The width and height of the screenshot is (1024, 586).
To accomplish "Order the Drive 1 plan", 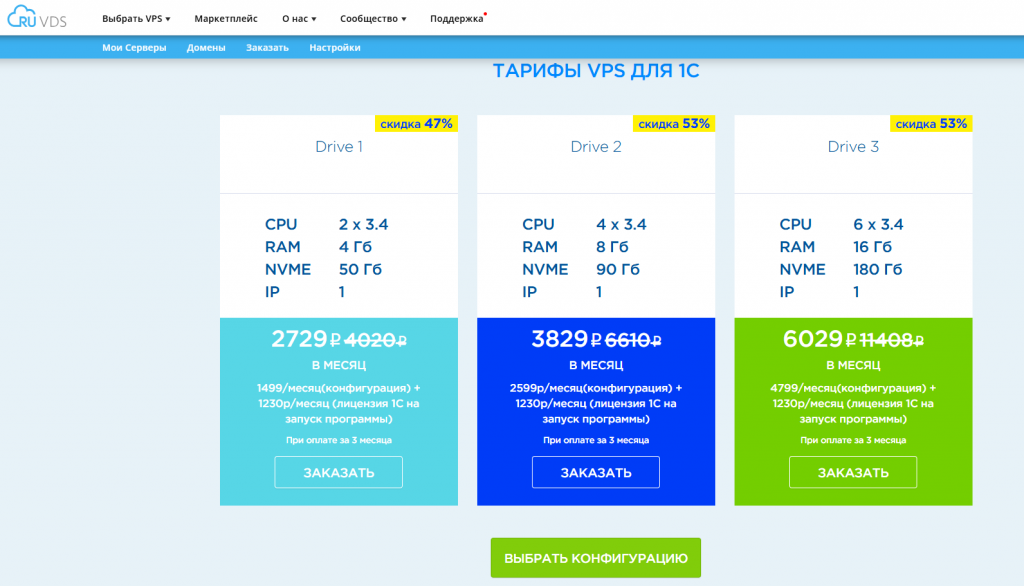I will 338,472.
